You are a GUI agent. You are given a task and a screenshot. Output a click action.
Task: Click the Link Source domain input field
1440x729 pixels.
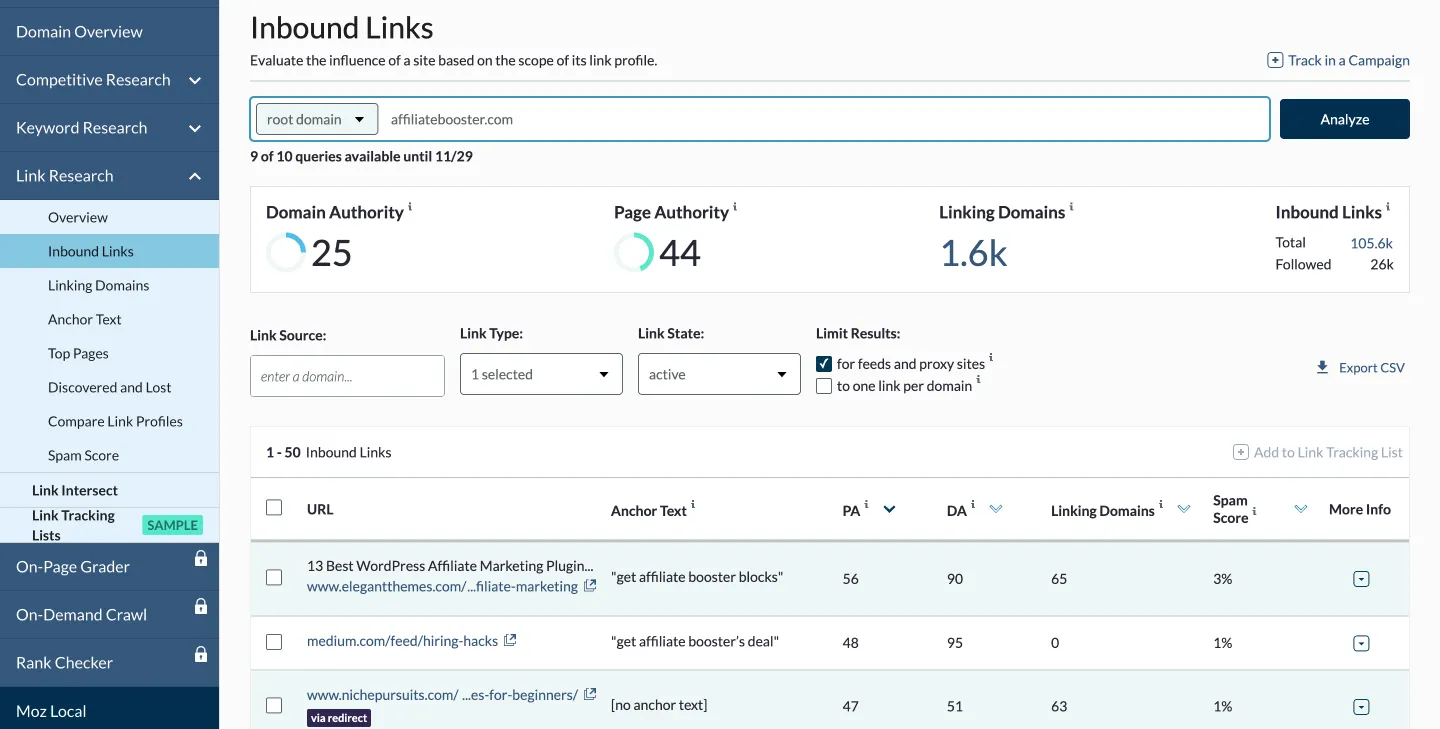(347, 375)
